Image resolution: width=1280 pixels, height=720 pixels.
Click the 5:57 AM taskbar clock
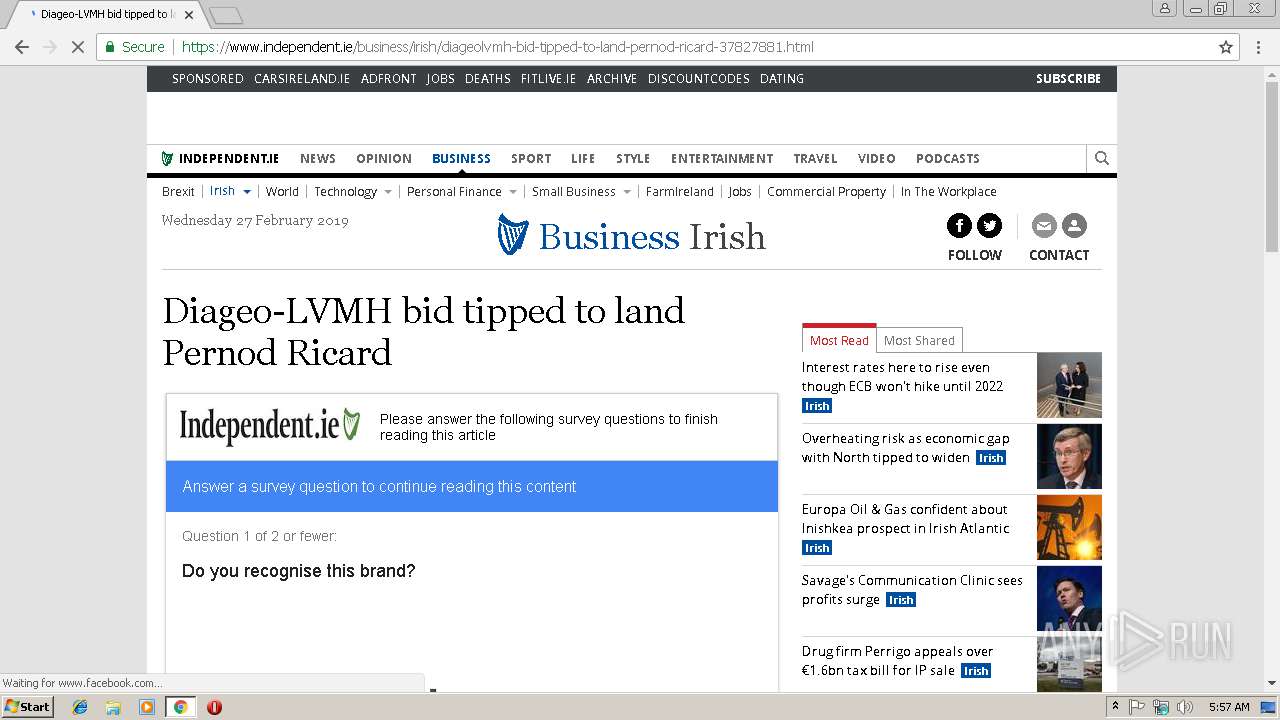(1228, 707)
